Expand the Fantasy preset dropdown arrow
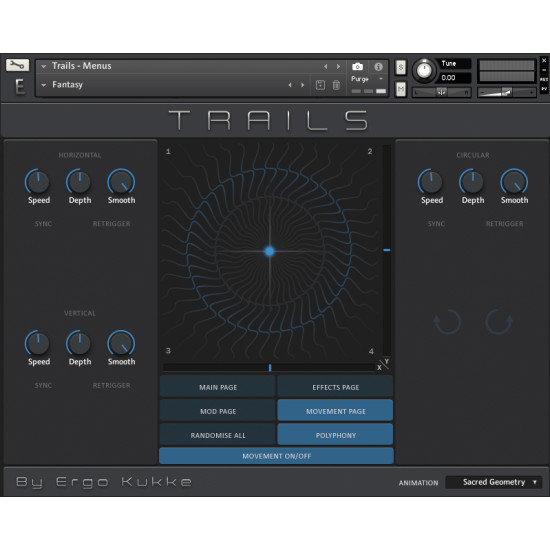This screenshot has height=550, width=550. click(x=43, y=85)
